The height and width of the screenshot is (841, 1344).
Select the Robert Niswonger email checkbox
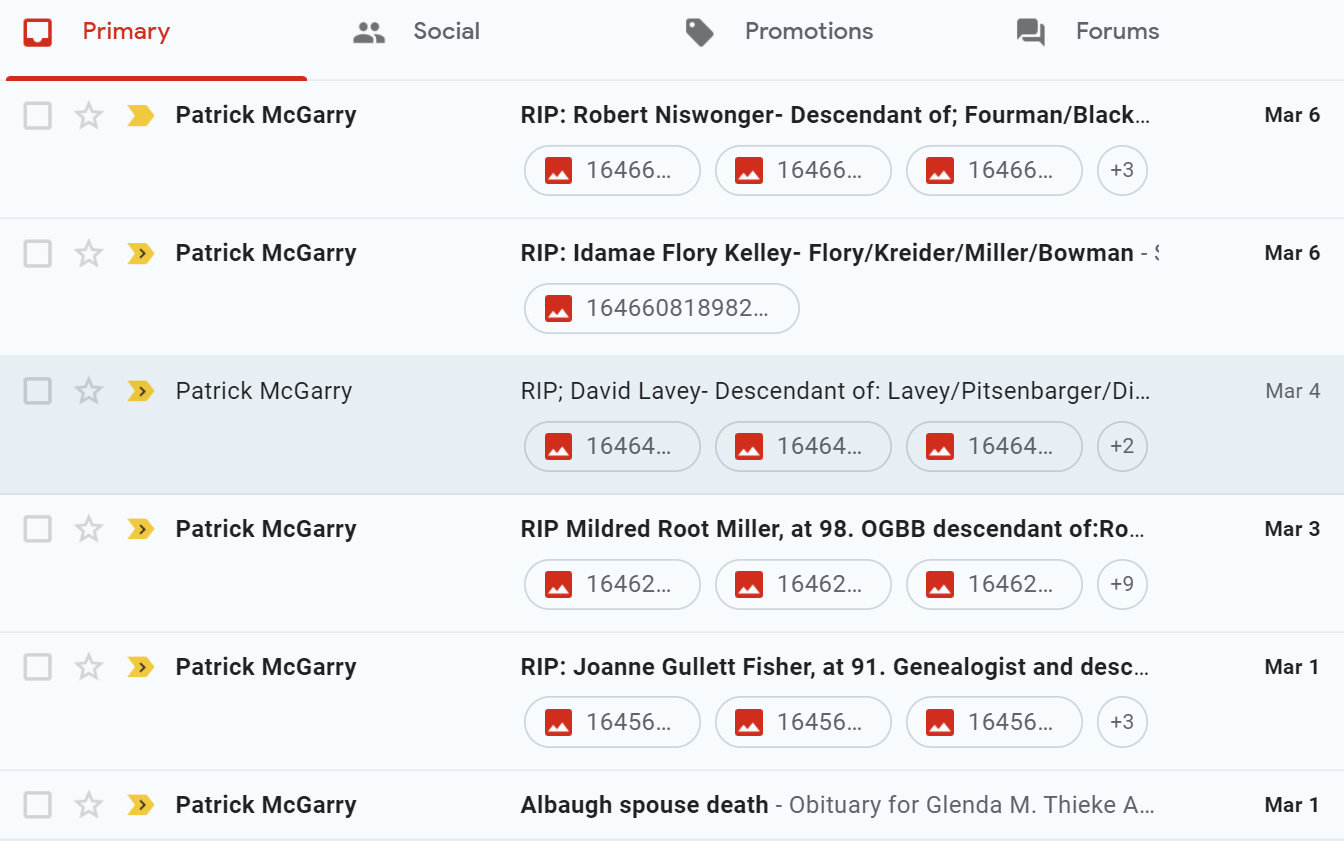[x=38, y=116]
